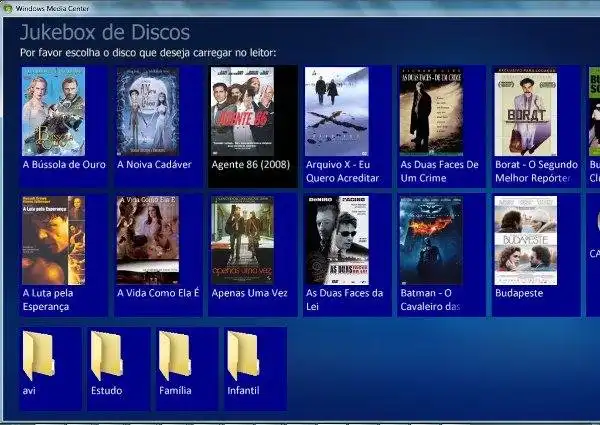Select the Agente 86 (2008) cover
The image size is (600, 425).
coord(243,111)
